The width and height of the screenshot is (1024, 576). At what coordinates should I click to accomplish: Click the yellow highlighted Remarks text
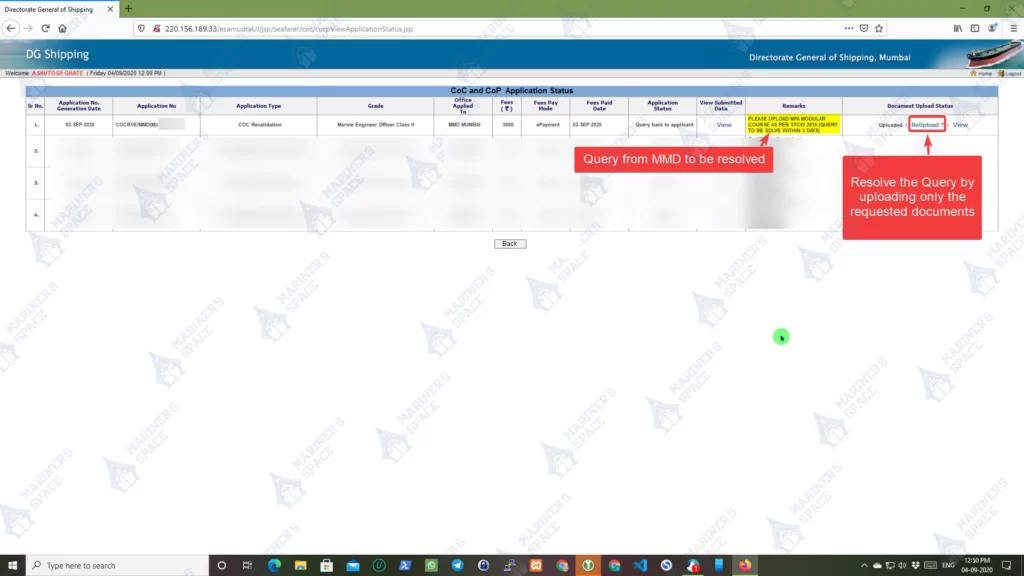point(793,125)
